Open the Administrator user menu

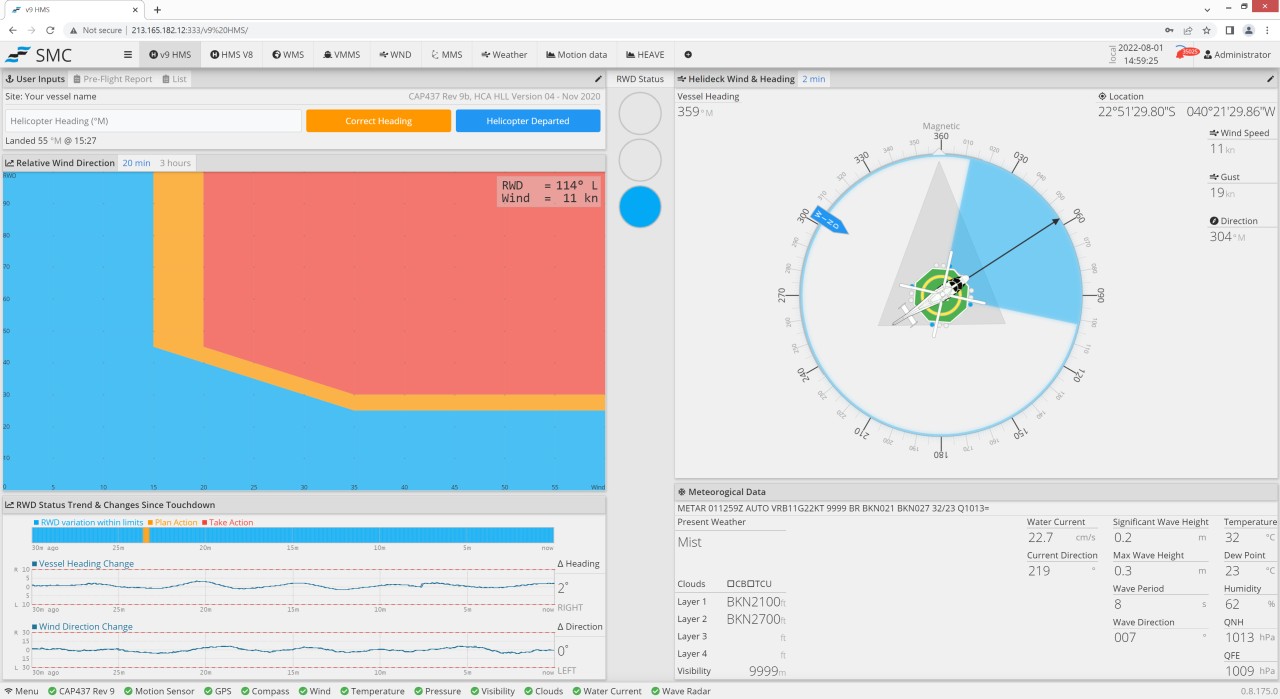pos(1237,55)
